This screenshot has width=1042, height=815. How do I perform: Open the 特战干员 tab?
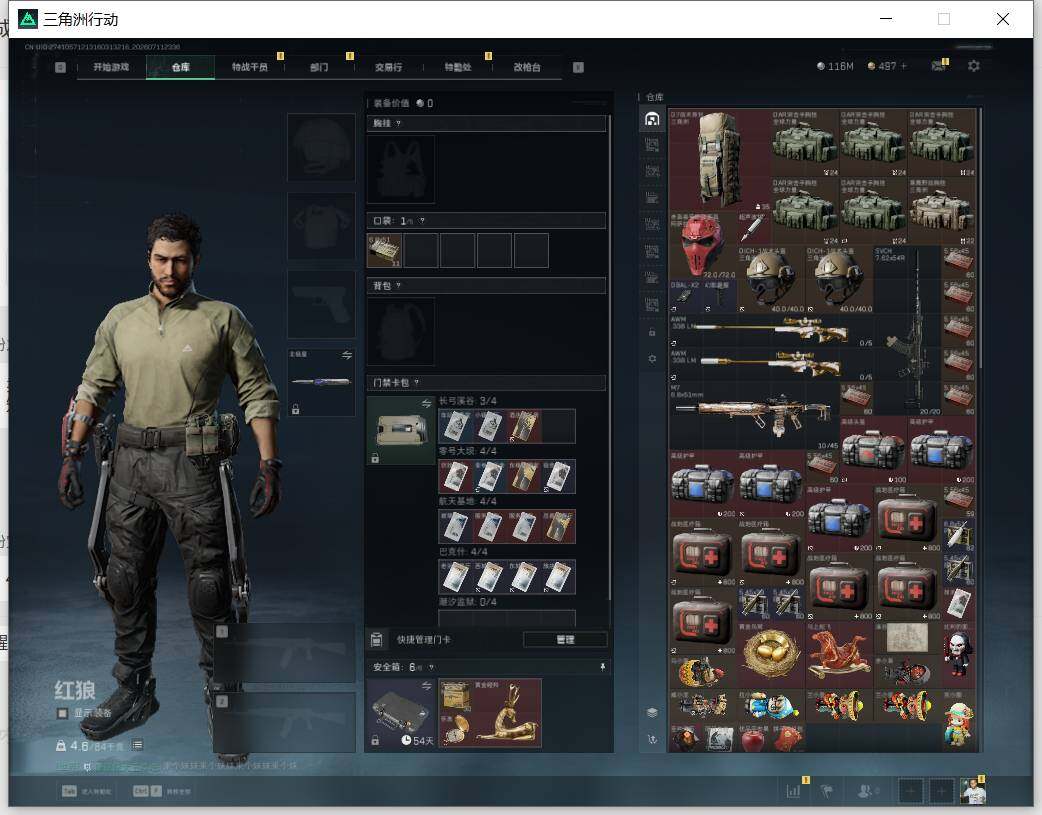click(x=250, y=67)
